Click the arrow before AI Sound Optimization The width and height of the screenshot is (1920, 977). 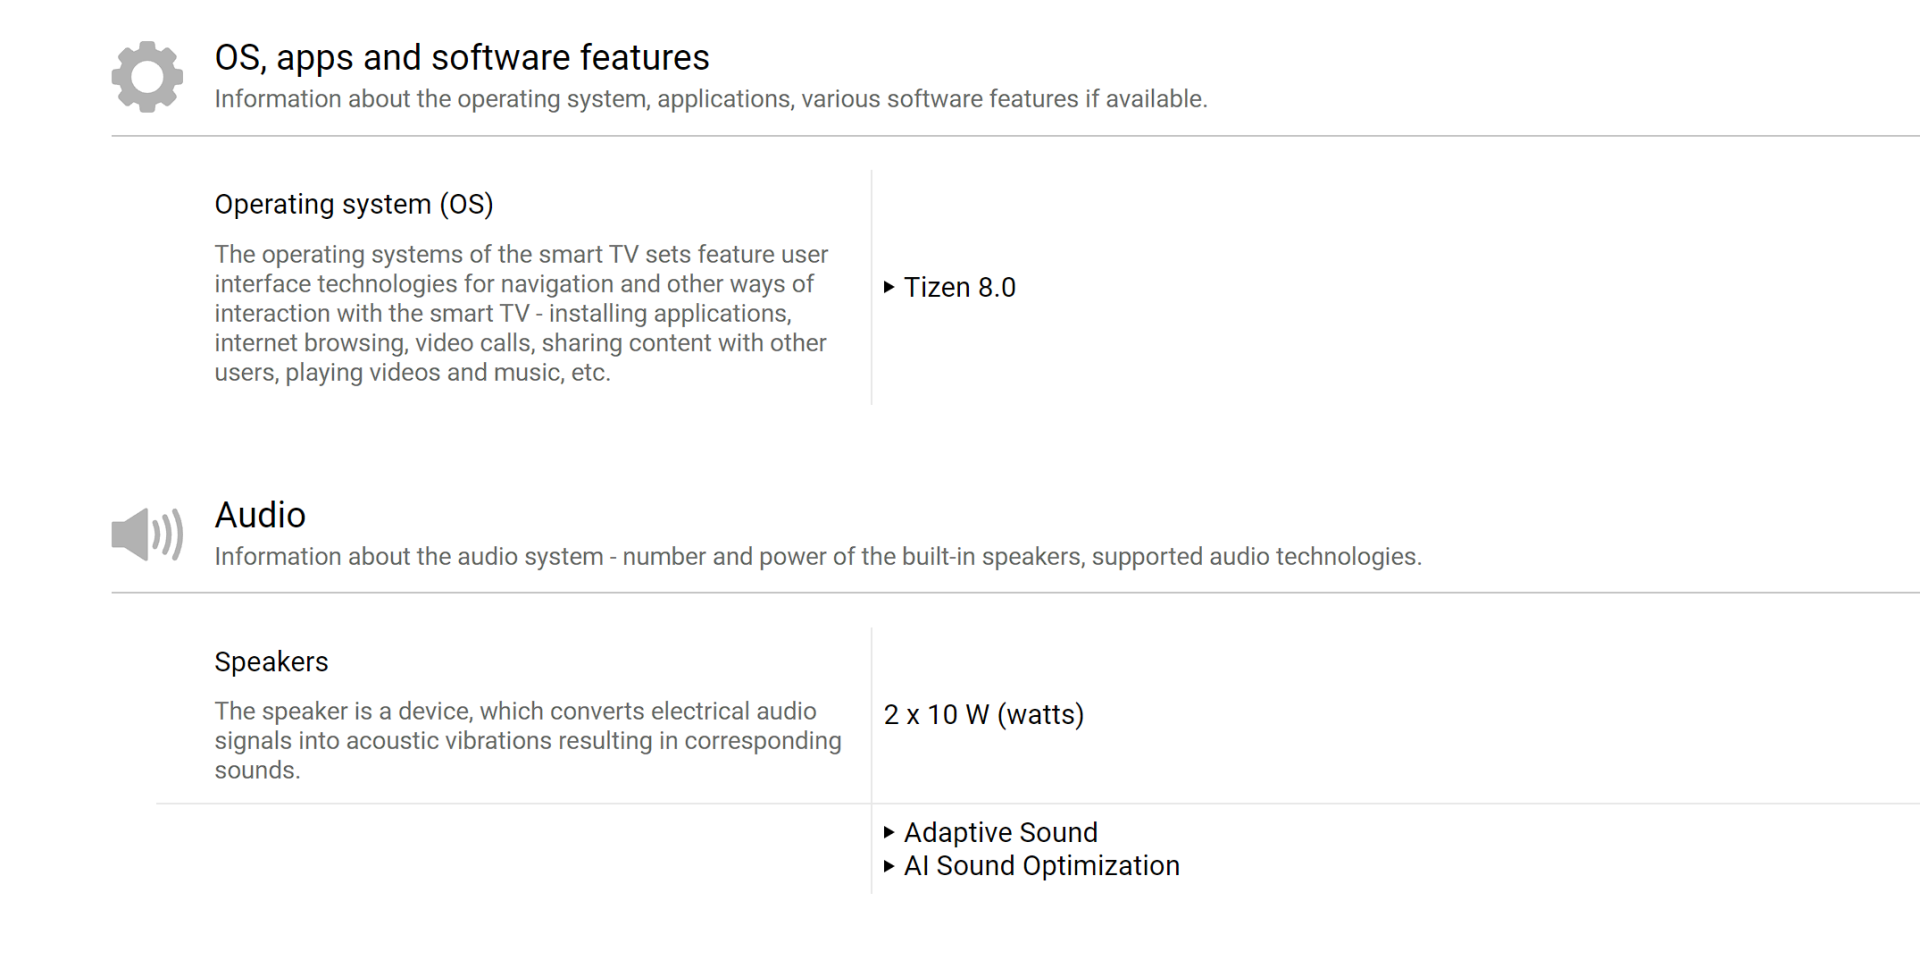pos(889,866)
